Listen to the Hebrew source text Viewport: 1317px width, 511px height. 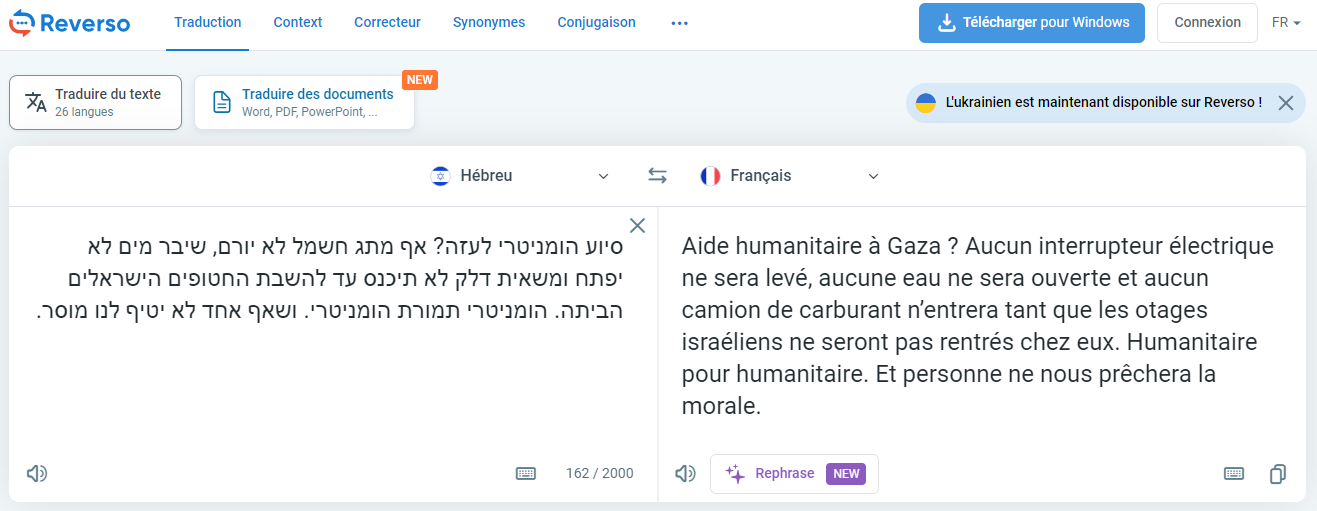pos(37,473)
